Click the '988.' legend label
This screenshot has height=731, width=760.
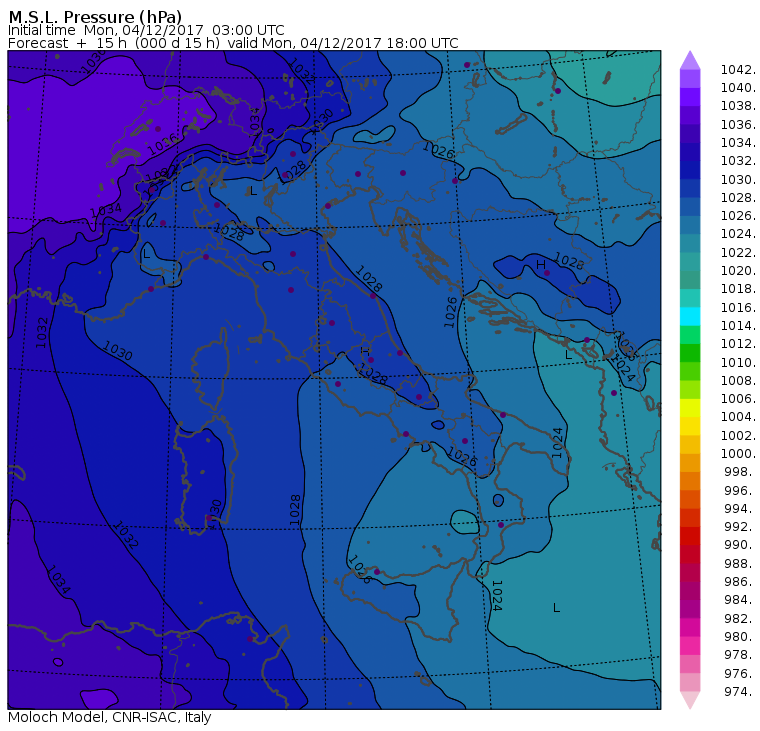pyautogui.click(x=740, y=563)
